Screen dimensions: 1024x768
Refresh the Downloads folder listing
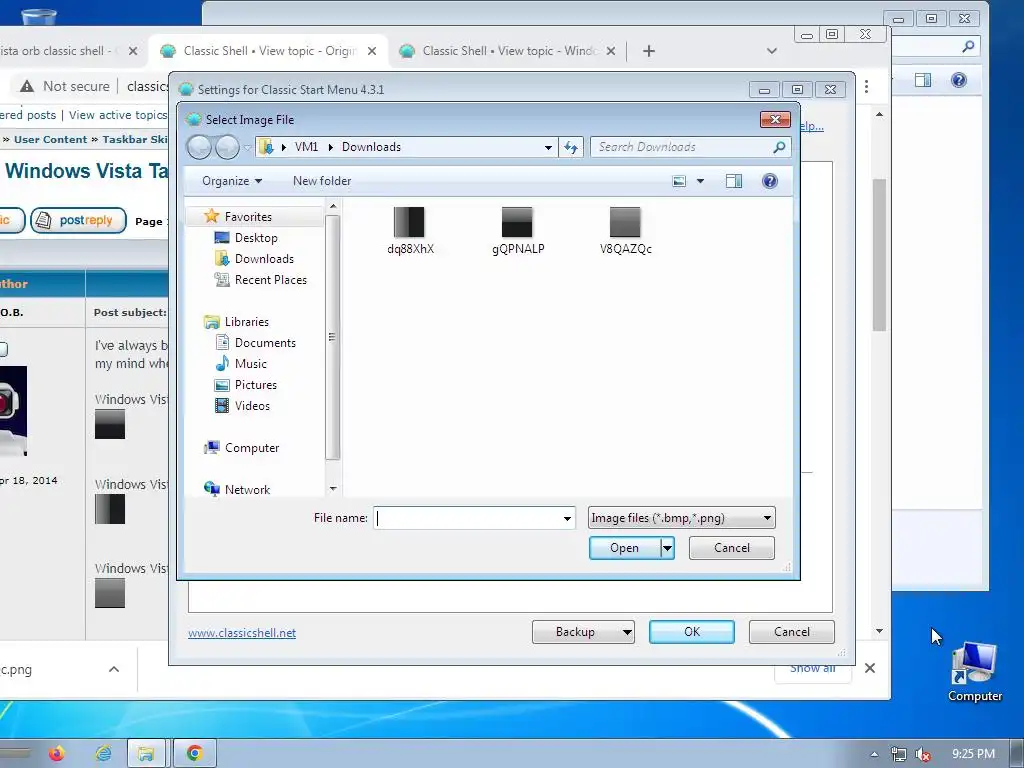[x=571, y=148]
